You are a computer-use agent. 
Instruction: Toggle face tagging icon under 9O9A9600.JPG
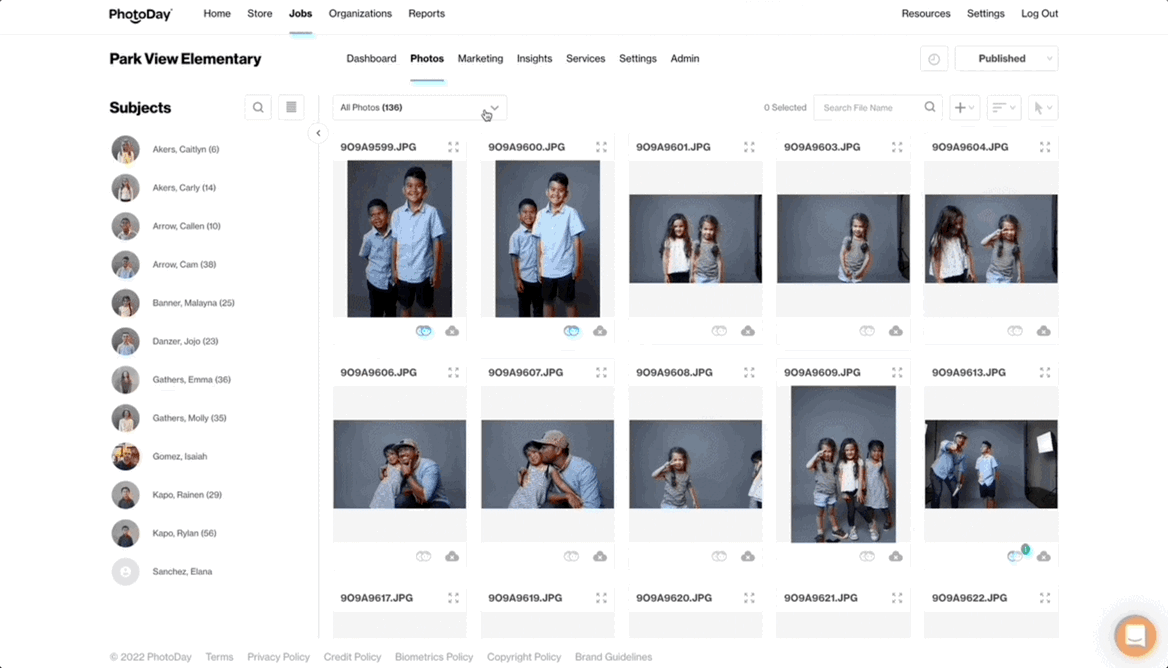click(x=572, y=331)
